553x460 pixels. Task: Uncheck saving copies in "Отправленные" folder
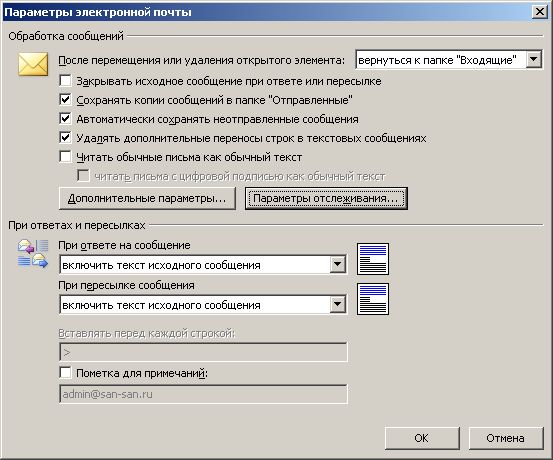(x=65, y=100)
